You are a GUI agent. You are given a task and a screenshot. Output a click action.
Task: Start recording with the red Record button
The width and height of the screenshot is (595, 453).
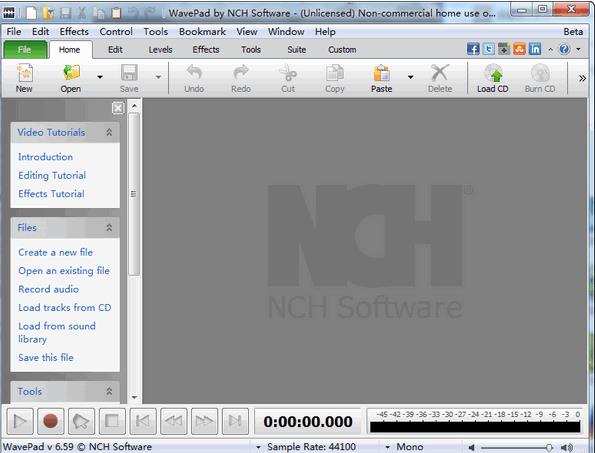tap(50, 421)
